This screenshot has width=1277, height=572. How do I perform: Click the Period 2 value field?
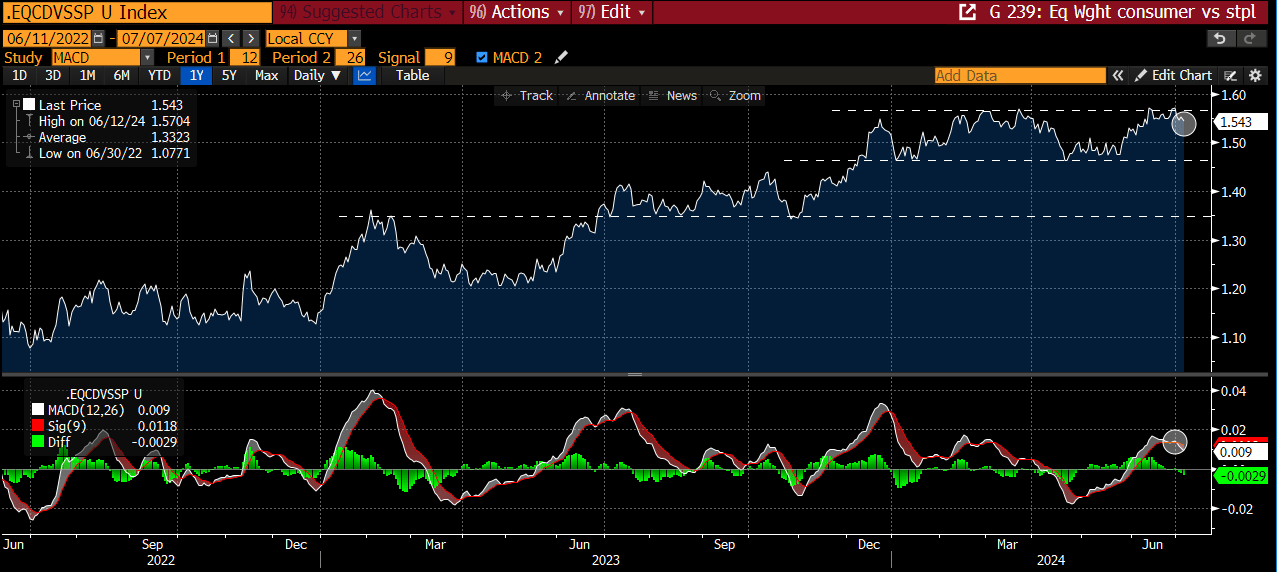(x=349, y=57)
